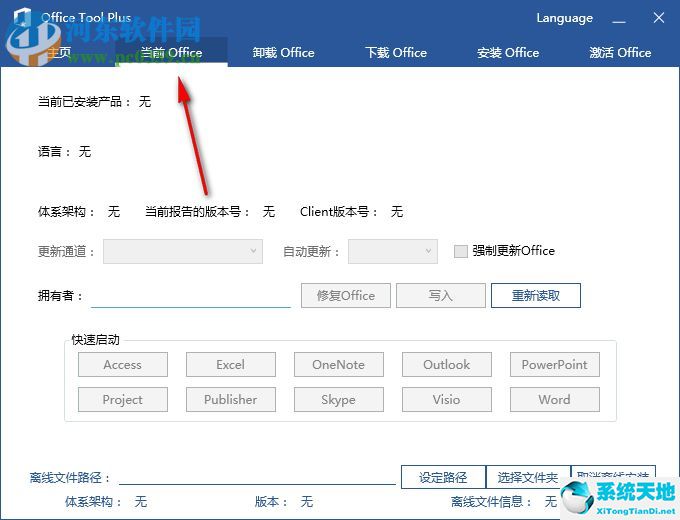Click the Office Tool Plus title text

click(x=86, y=18)
